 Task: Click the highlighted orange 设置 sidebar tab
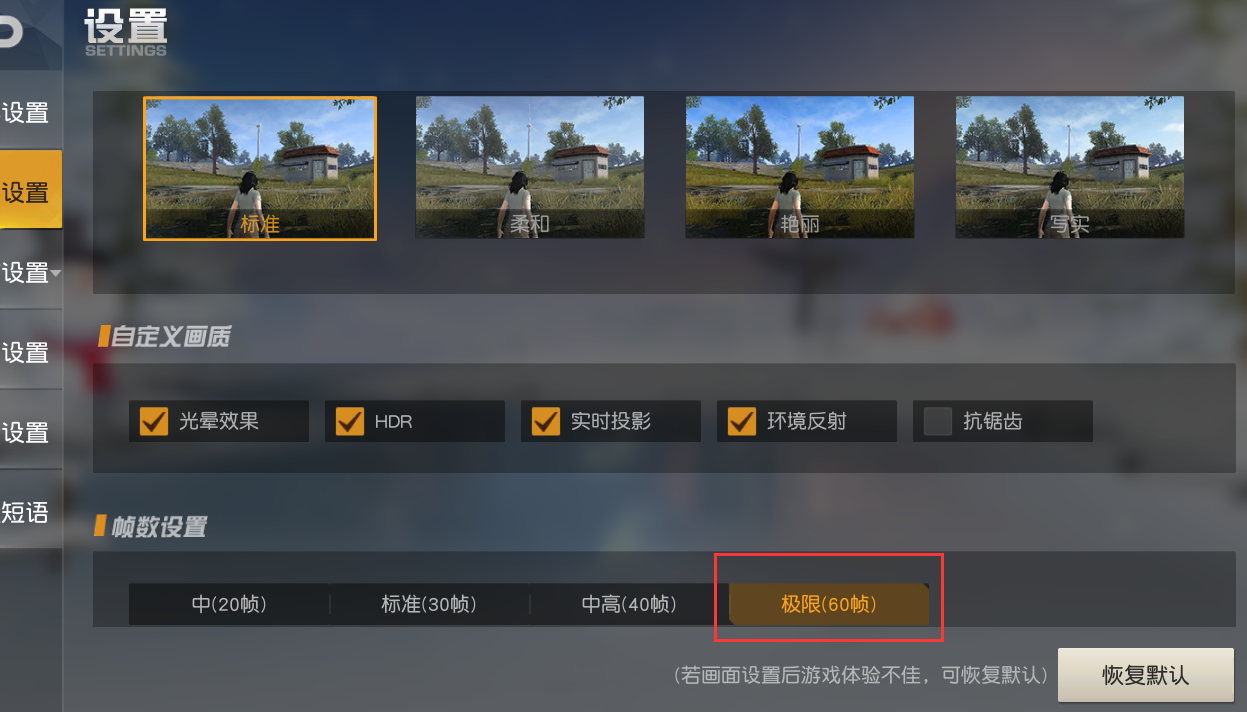tap(30, 191)
